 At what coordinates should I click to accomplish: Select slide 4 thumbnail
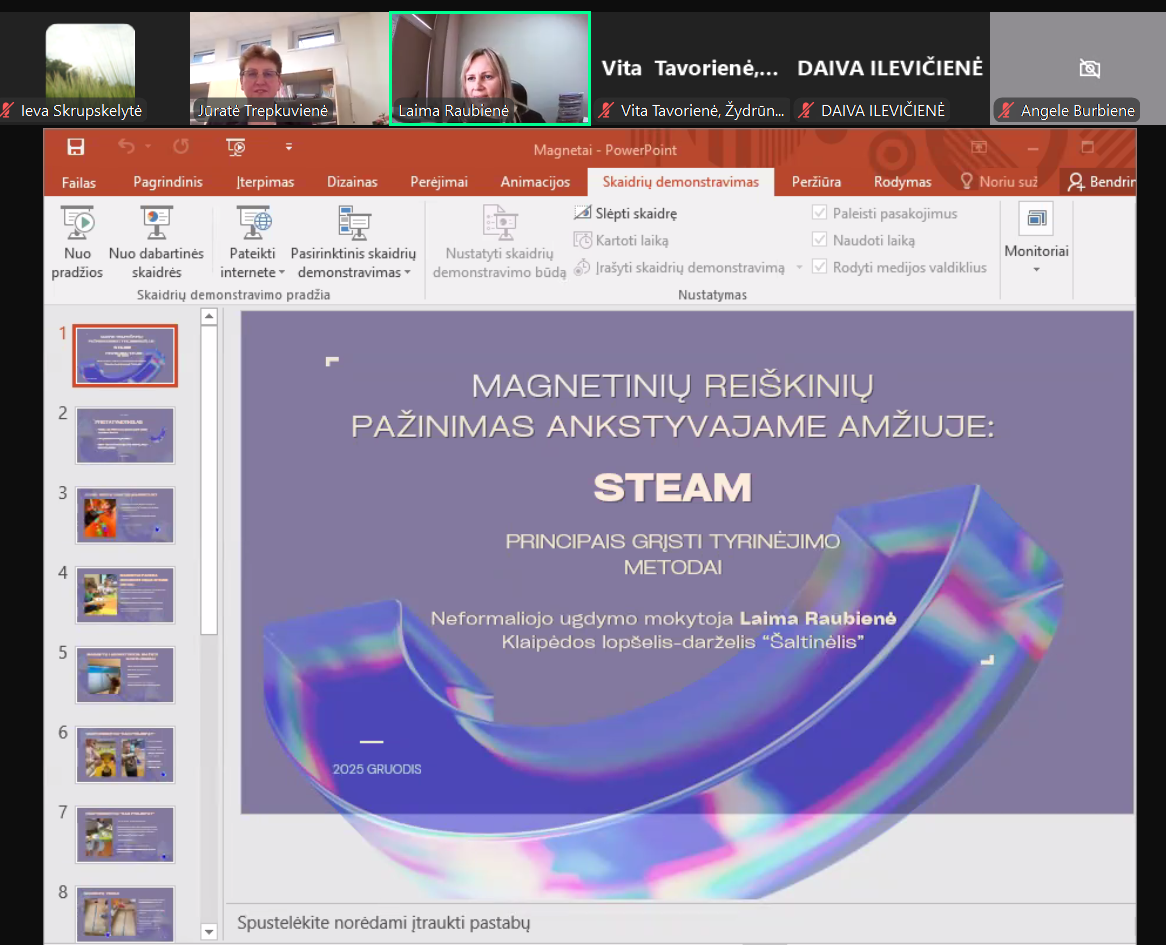point(125,595)
